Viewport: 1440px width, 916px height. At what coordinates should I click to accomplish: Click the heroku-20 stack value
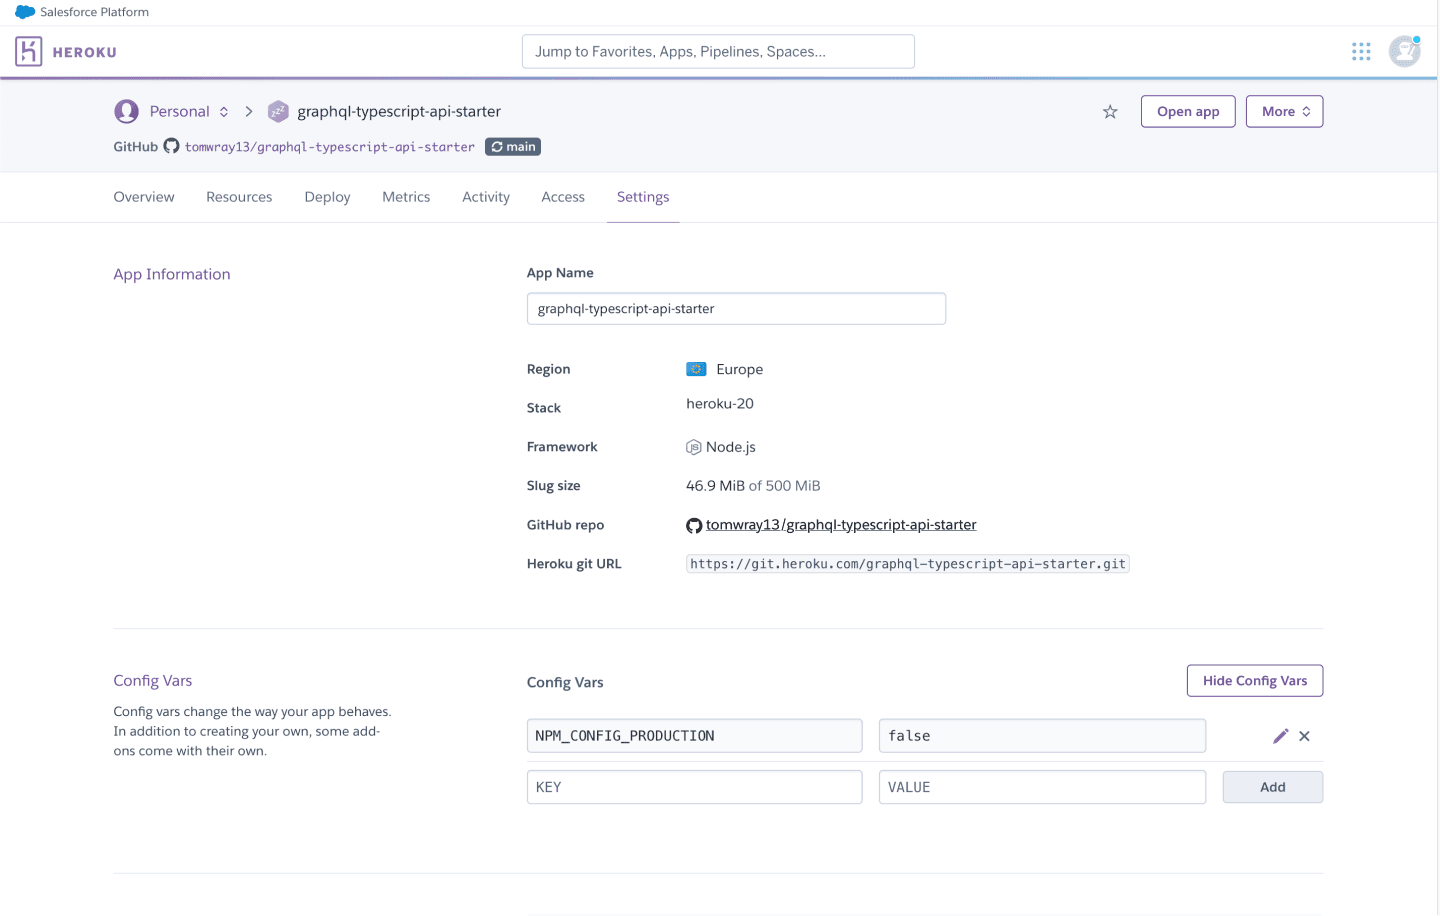(x=720, y=404)
